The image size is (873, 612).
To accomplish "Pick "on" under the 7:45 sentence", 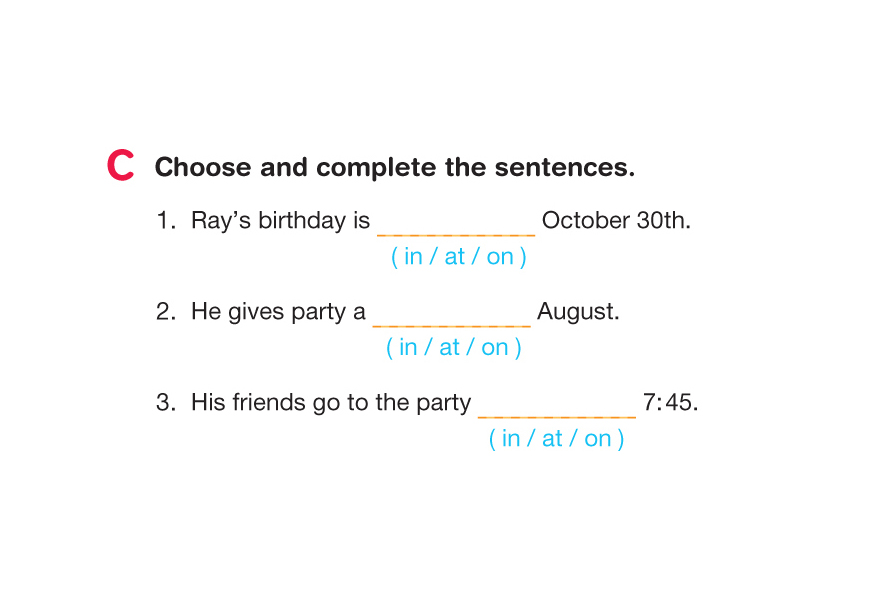I will [x=597, y=439].
